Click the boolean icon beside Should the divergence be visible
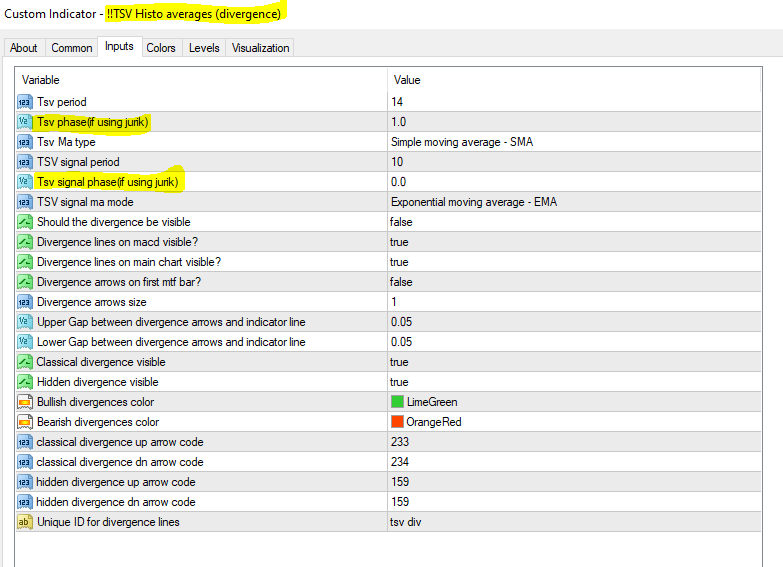Screen dimensions: 783x567 point(25,222)
